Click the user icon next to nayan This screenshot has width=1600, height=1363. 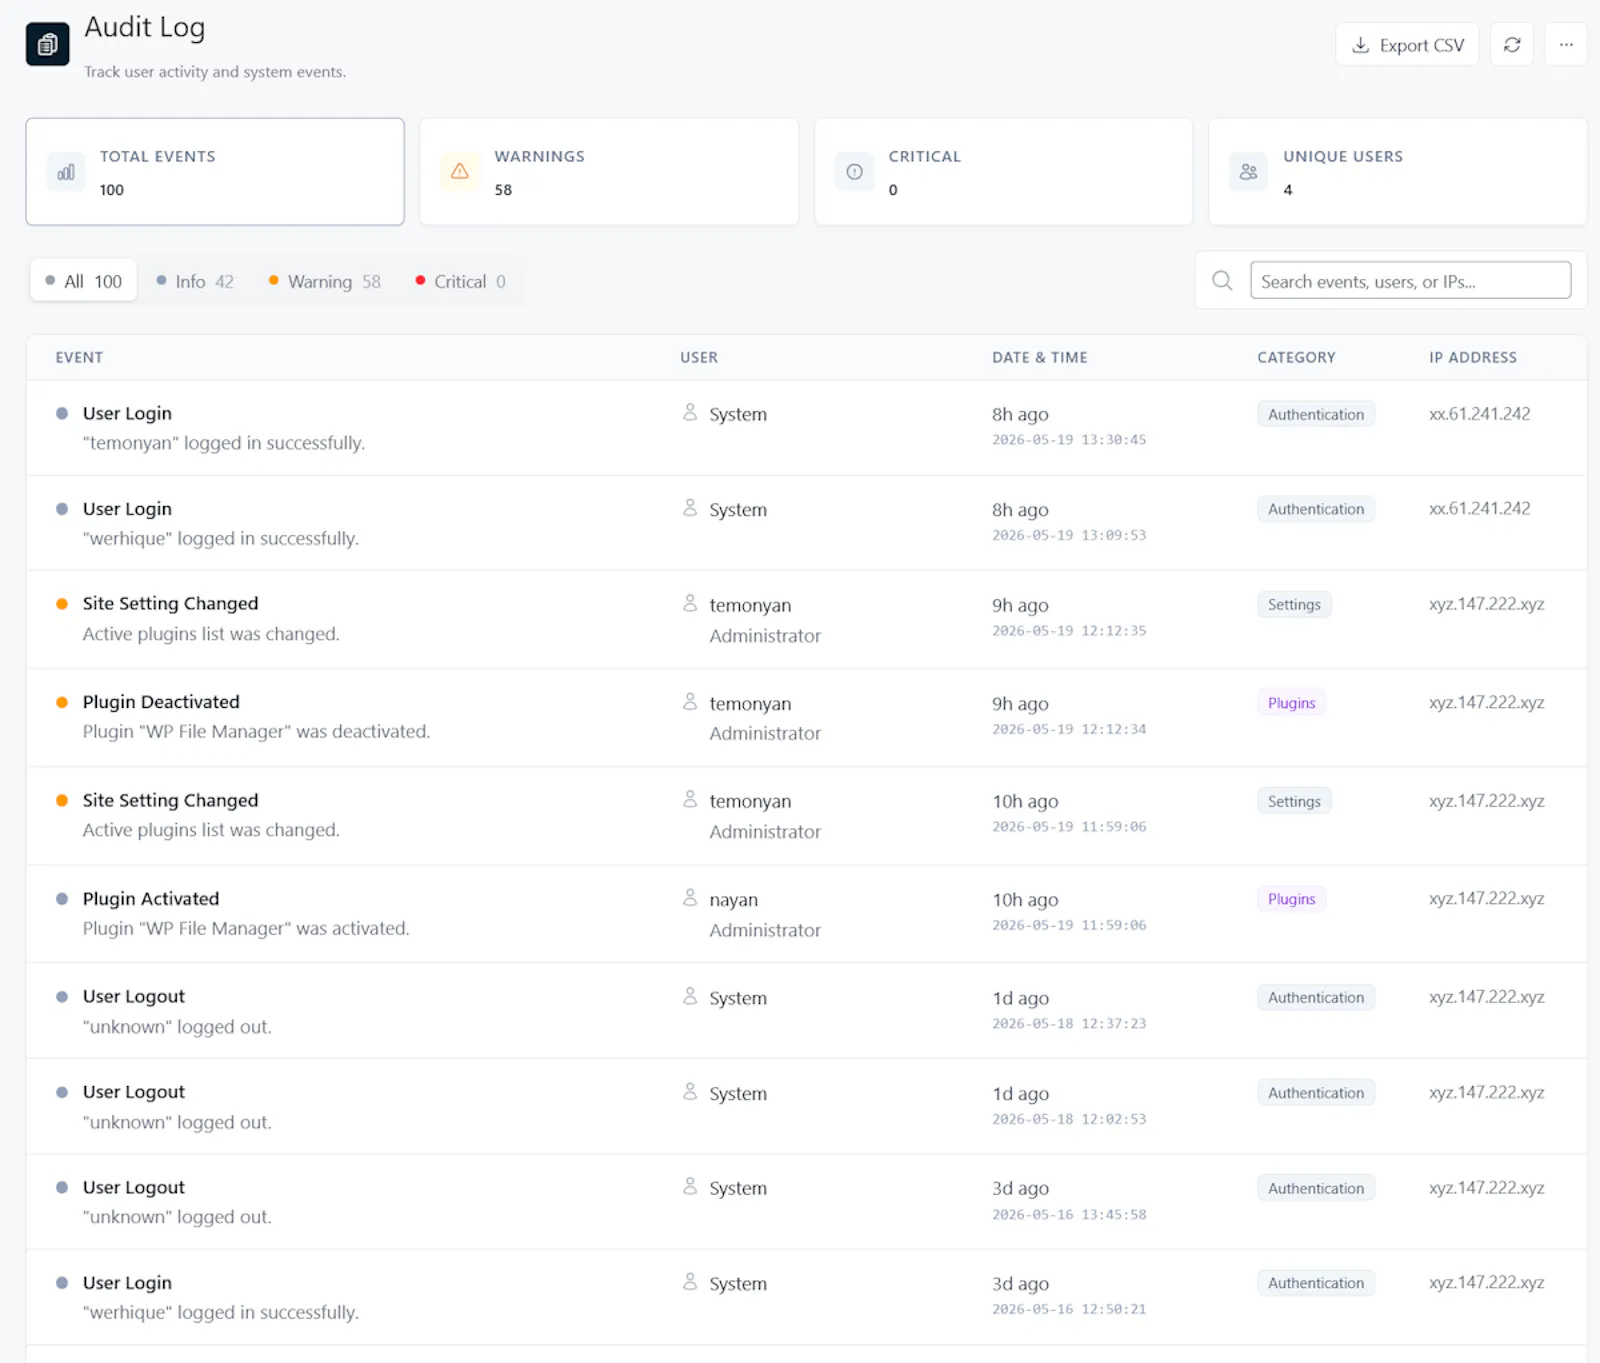(690, 898)
